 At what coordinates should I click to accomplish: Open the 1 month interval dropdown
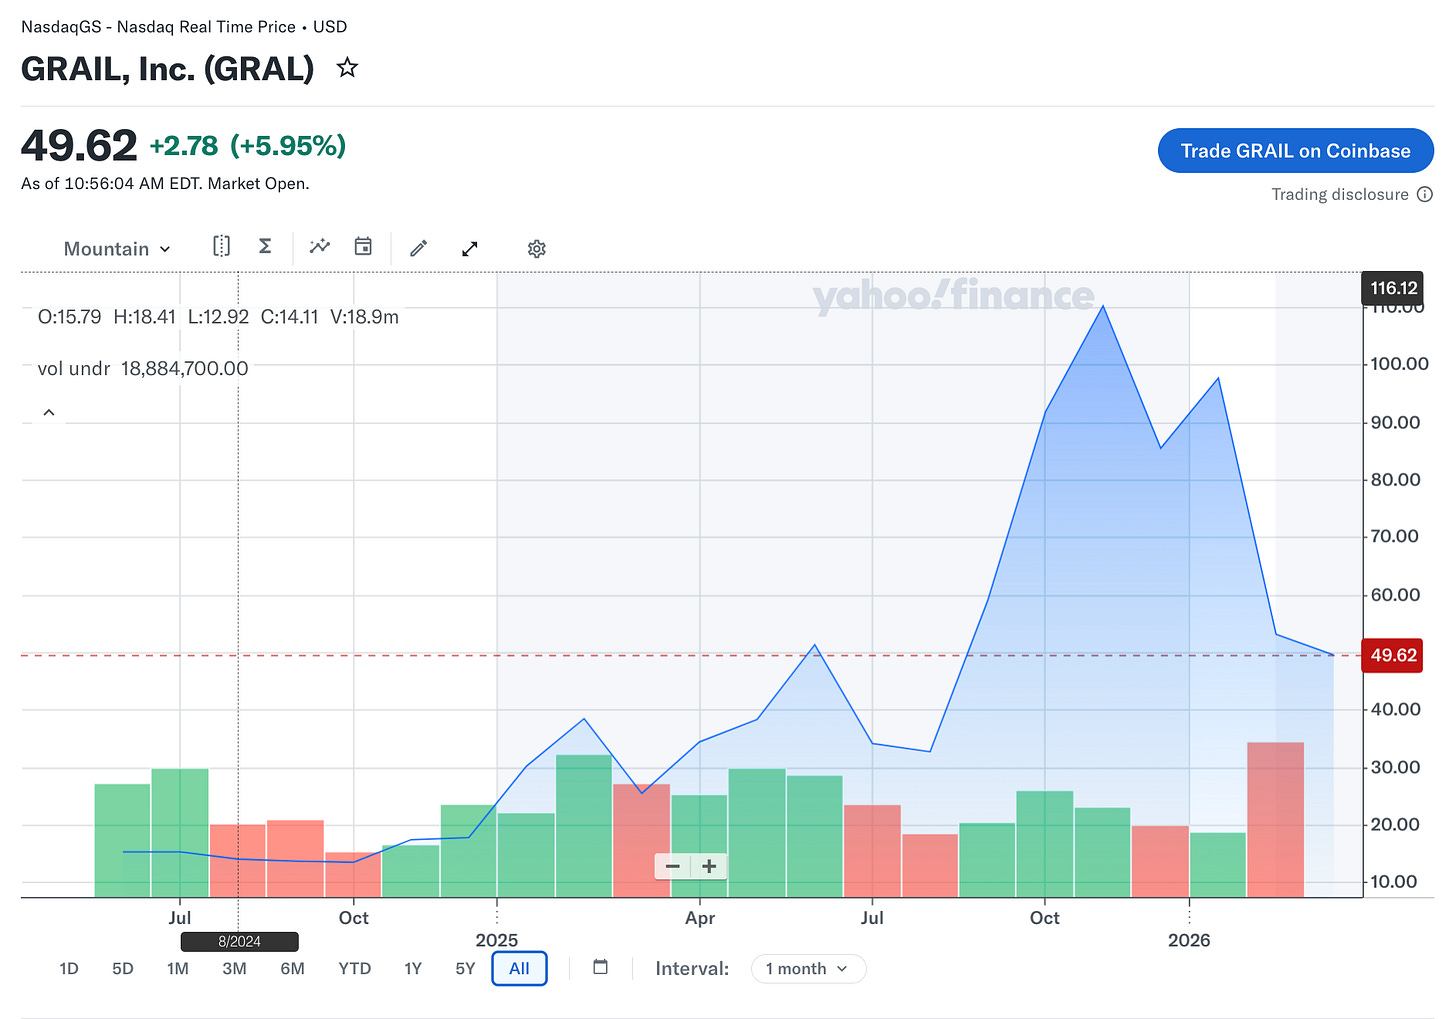[x=808, y=968]
